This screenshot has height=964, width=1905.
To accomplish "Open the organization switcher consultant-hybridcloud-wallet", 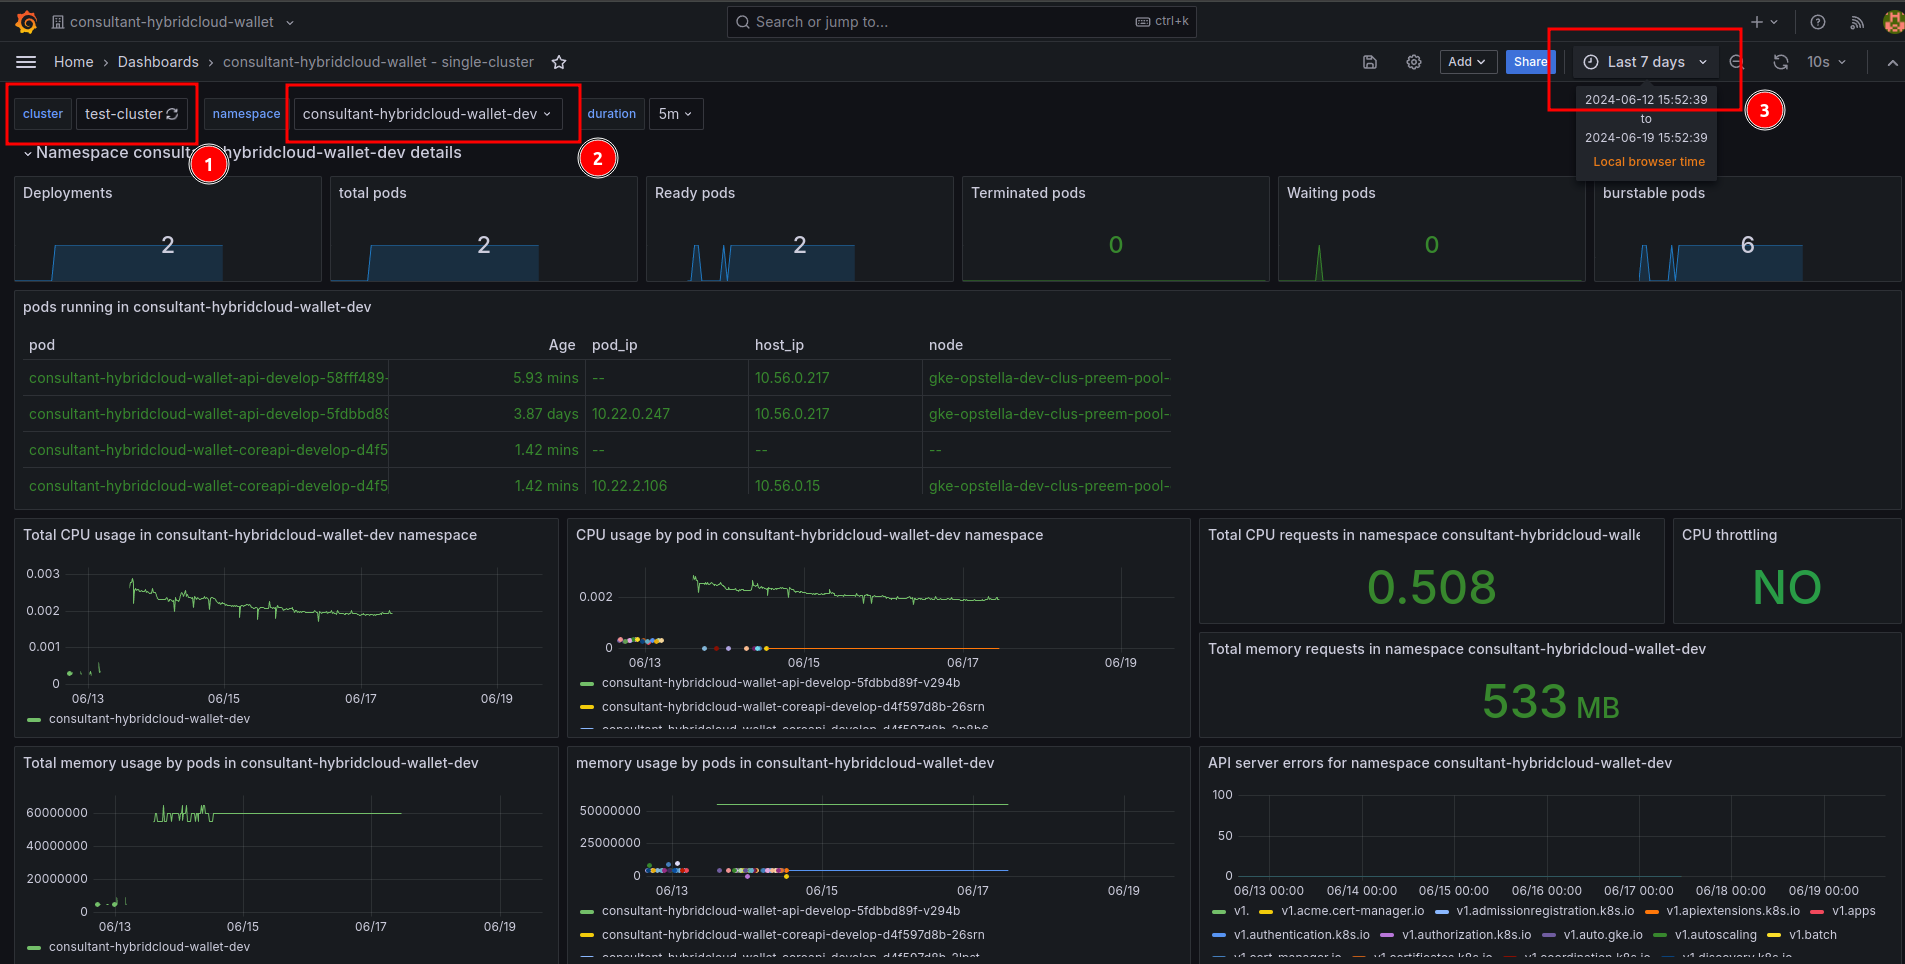I will pos(172,22).
